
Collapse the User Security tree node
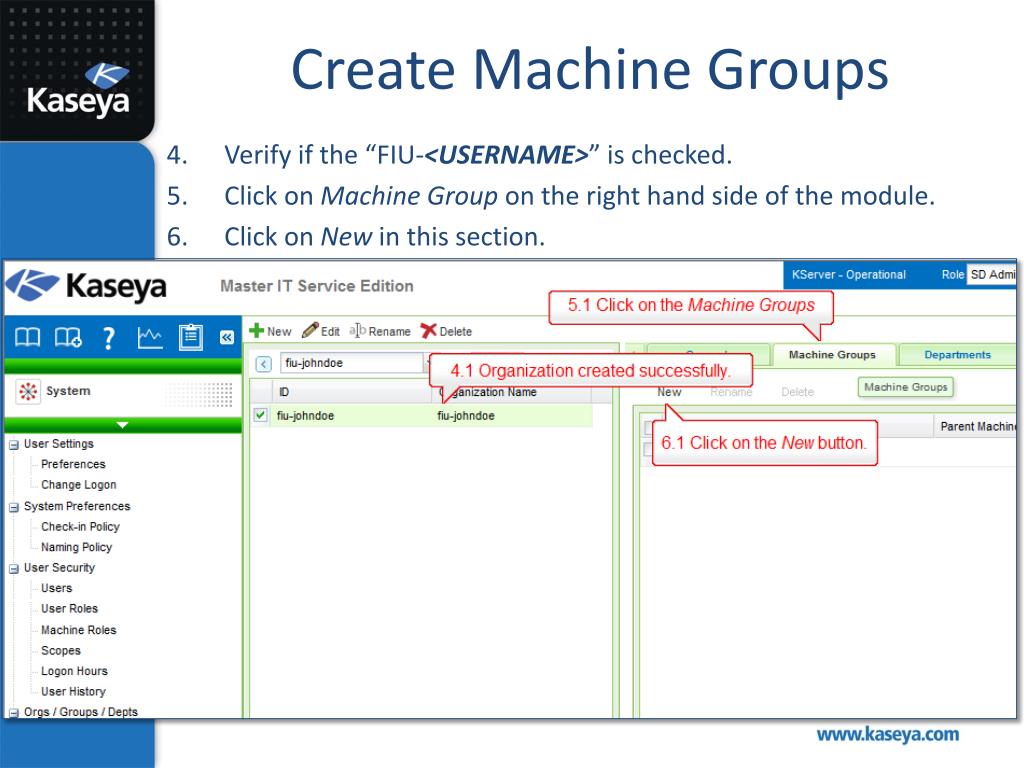(13, 569)
